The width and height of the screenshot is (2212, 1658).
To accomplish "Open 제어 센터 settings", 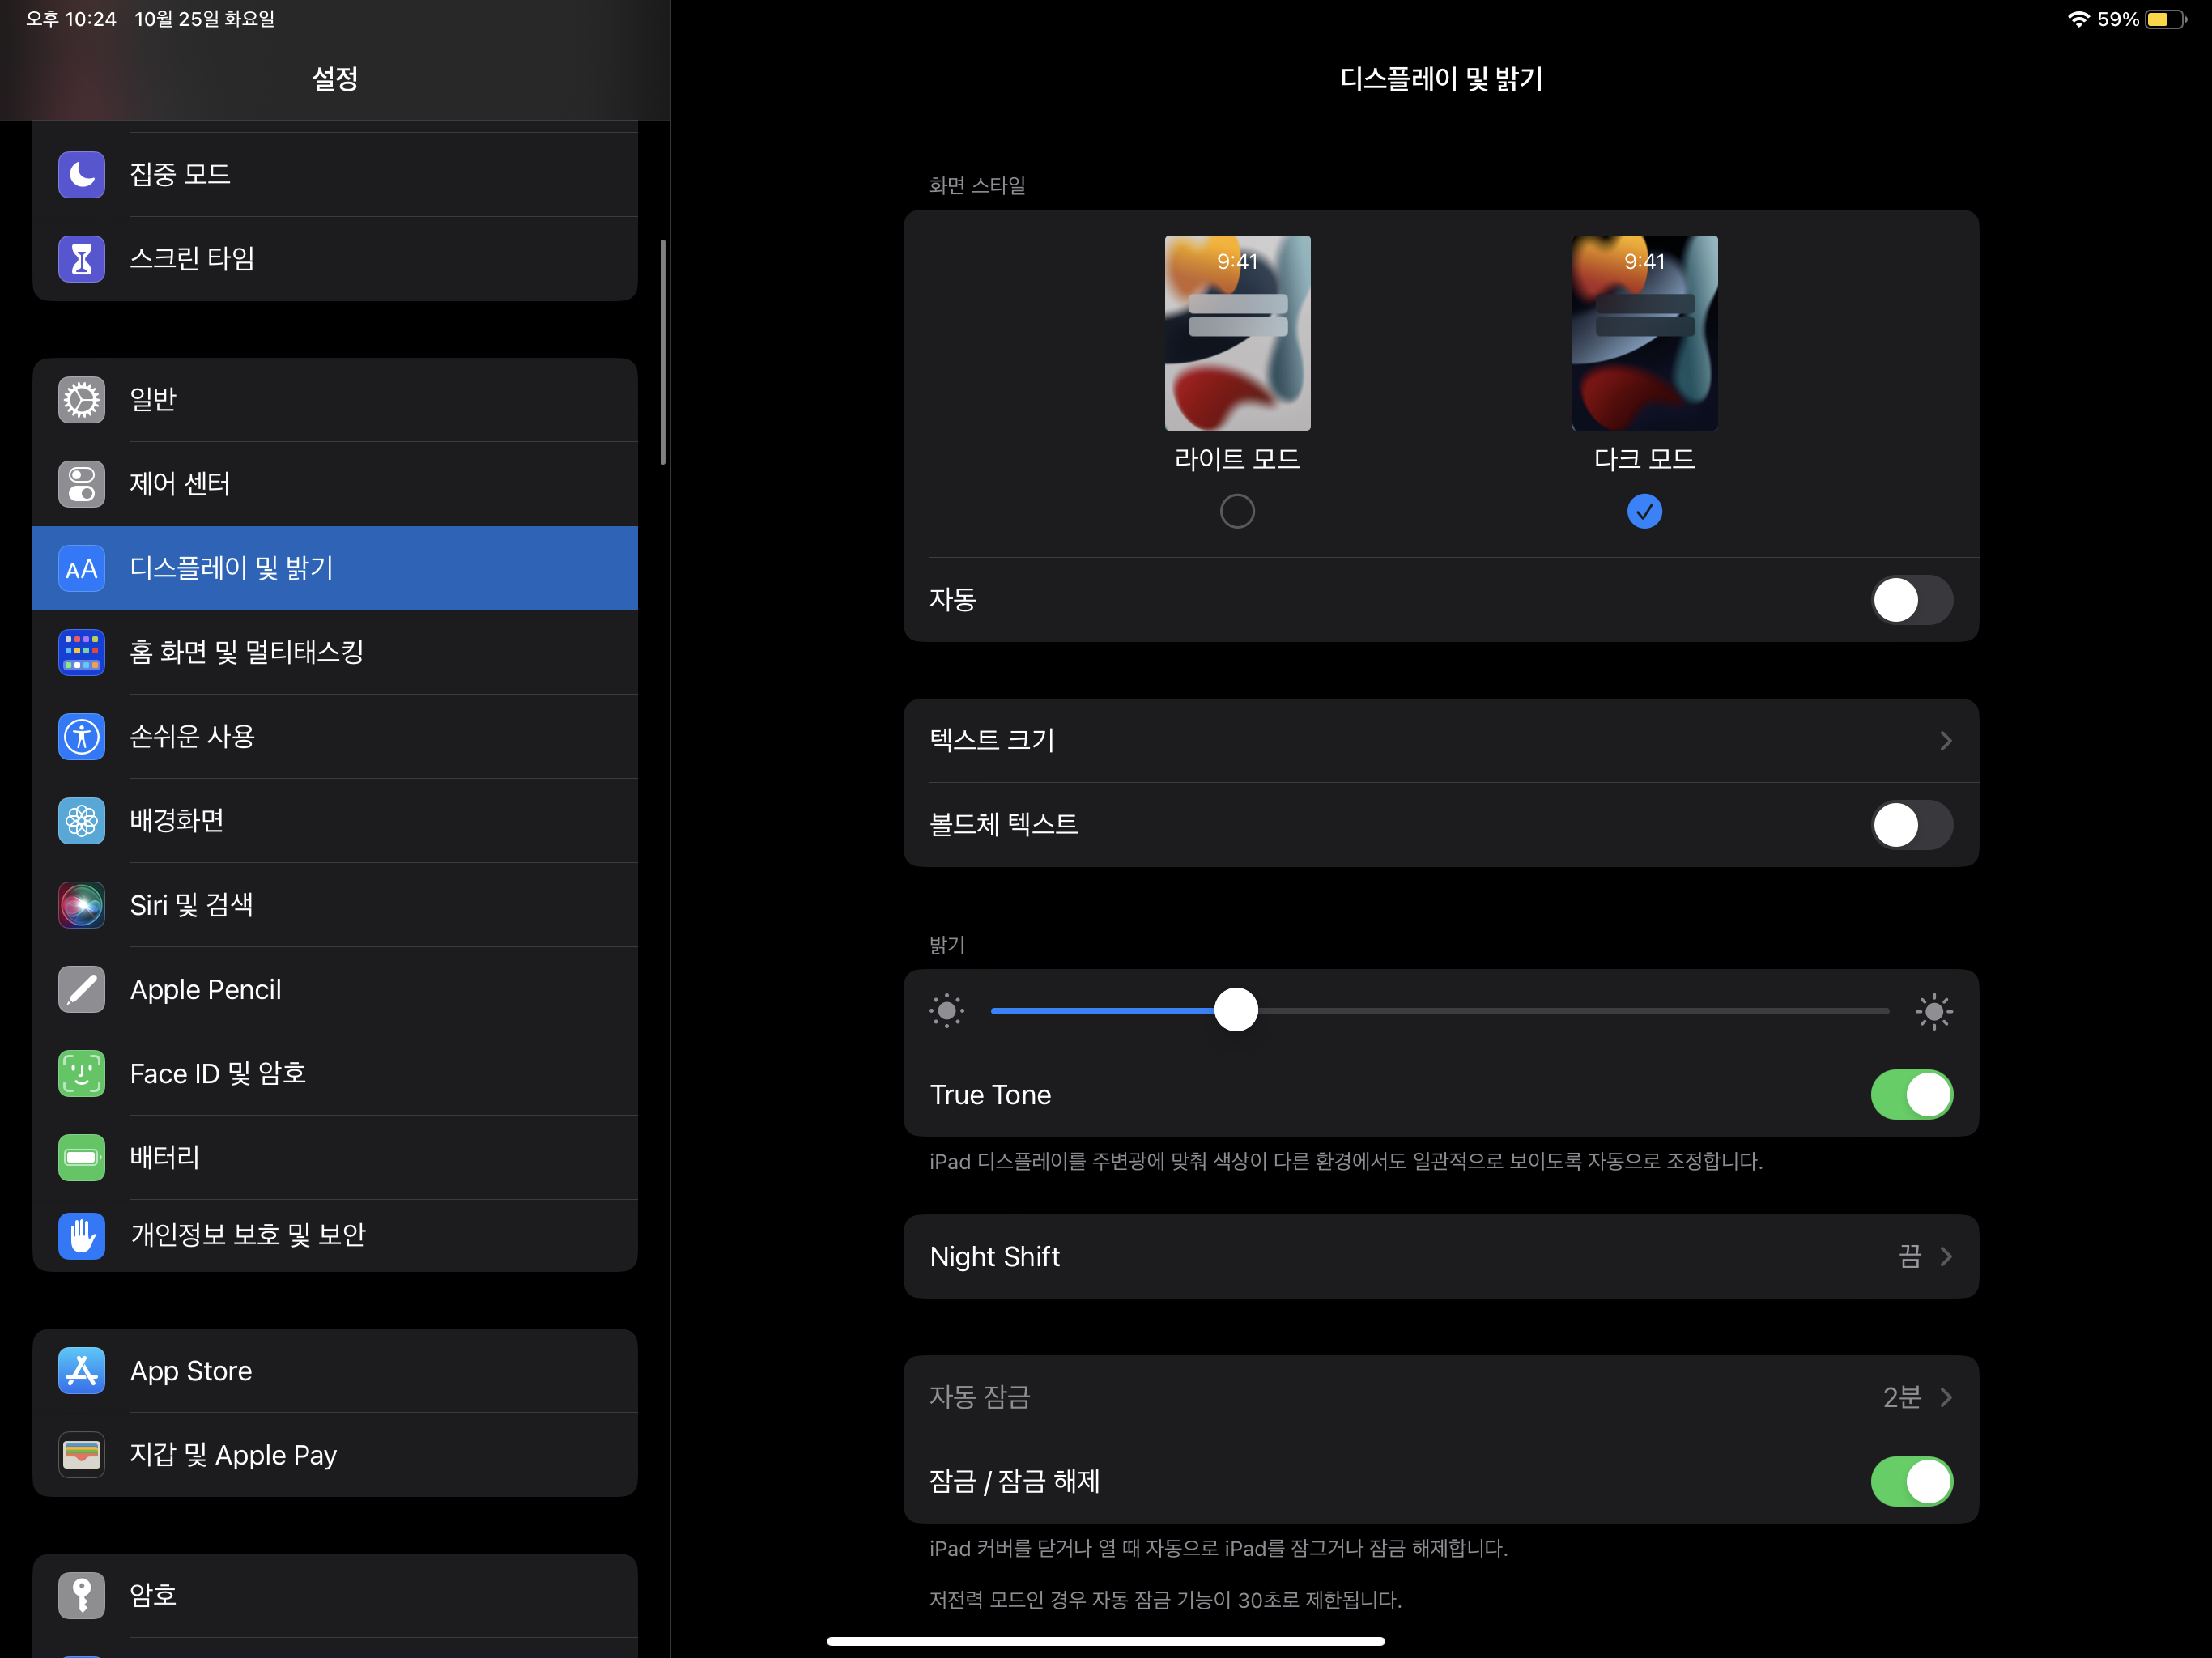I will (335, 484).
